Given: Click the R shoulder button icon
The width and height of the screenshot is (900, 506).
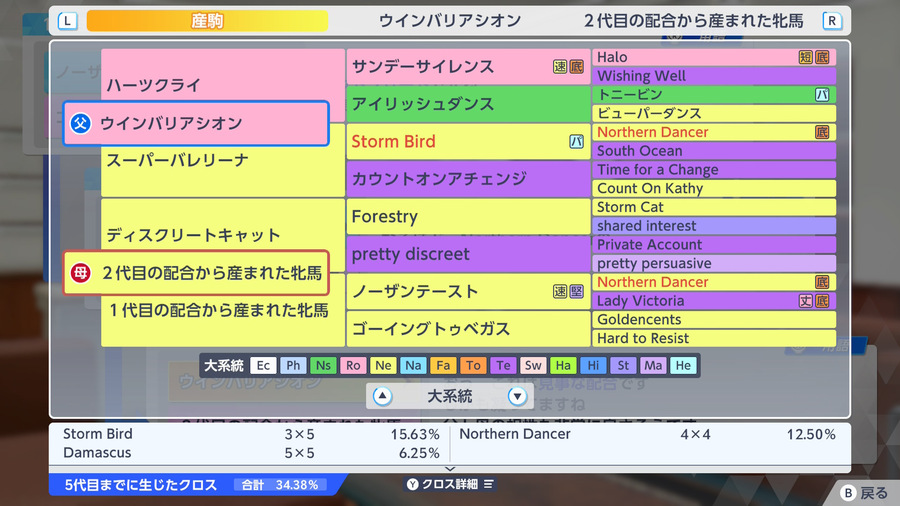Looking at the screenshot, I should [x=832, y=21].
